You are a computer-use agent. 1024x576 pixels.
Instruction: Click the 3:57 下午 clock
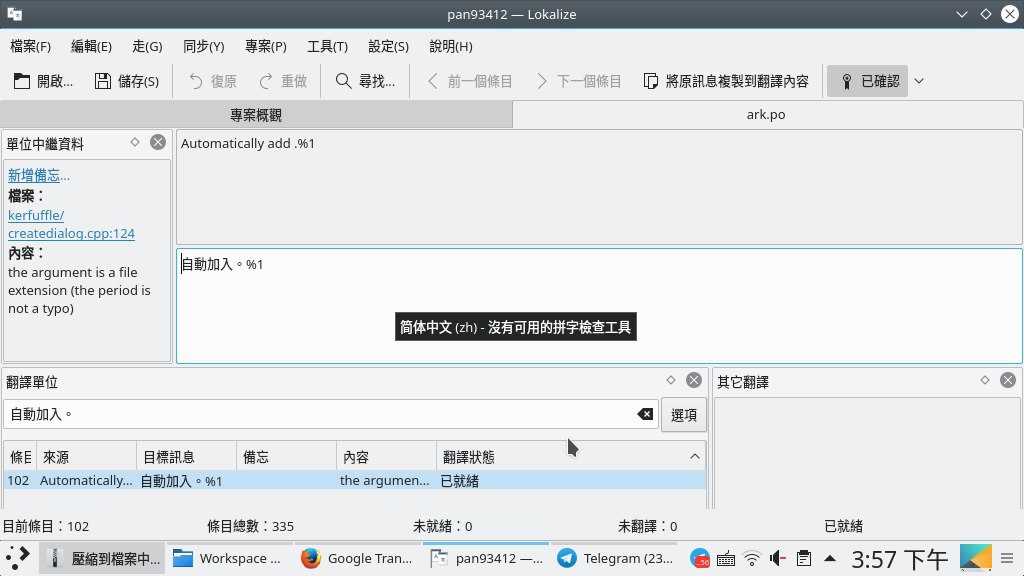click(899, 559)
